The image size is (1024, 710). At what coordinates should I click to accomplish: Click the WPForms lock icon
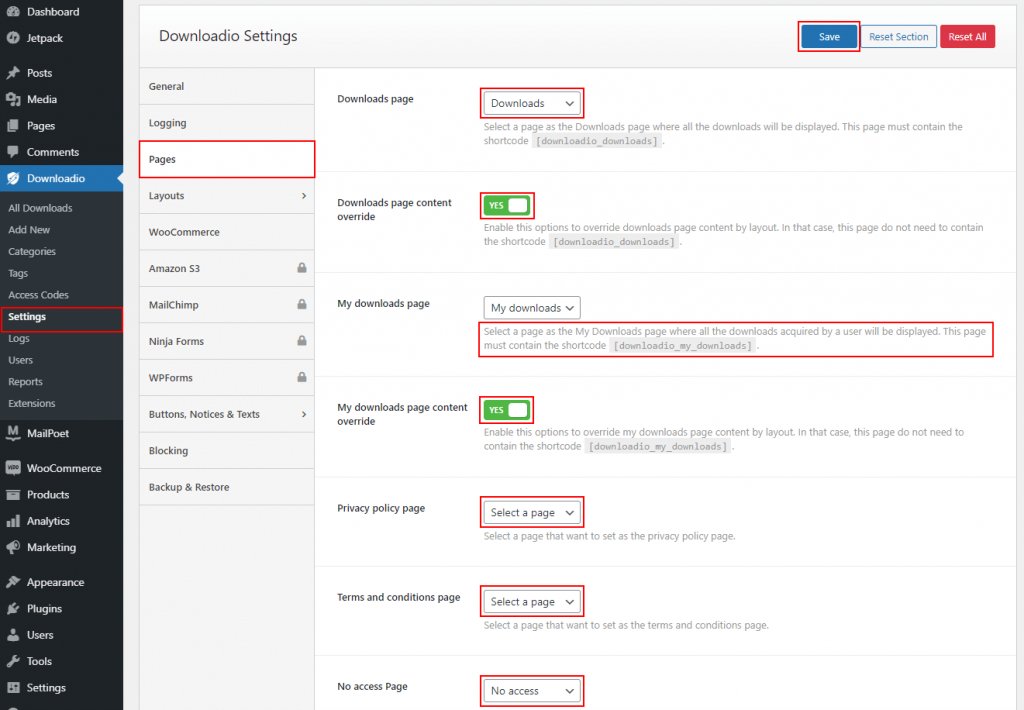coord(302,378)
